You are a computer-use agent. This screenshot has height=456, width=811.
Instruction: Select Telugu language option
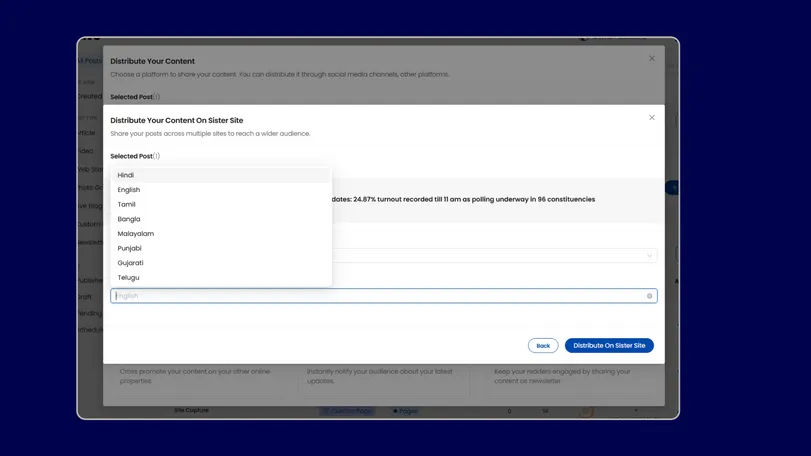pos(221,278)
